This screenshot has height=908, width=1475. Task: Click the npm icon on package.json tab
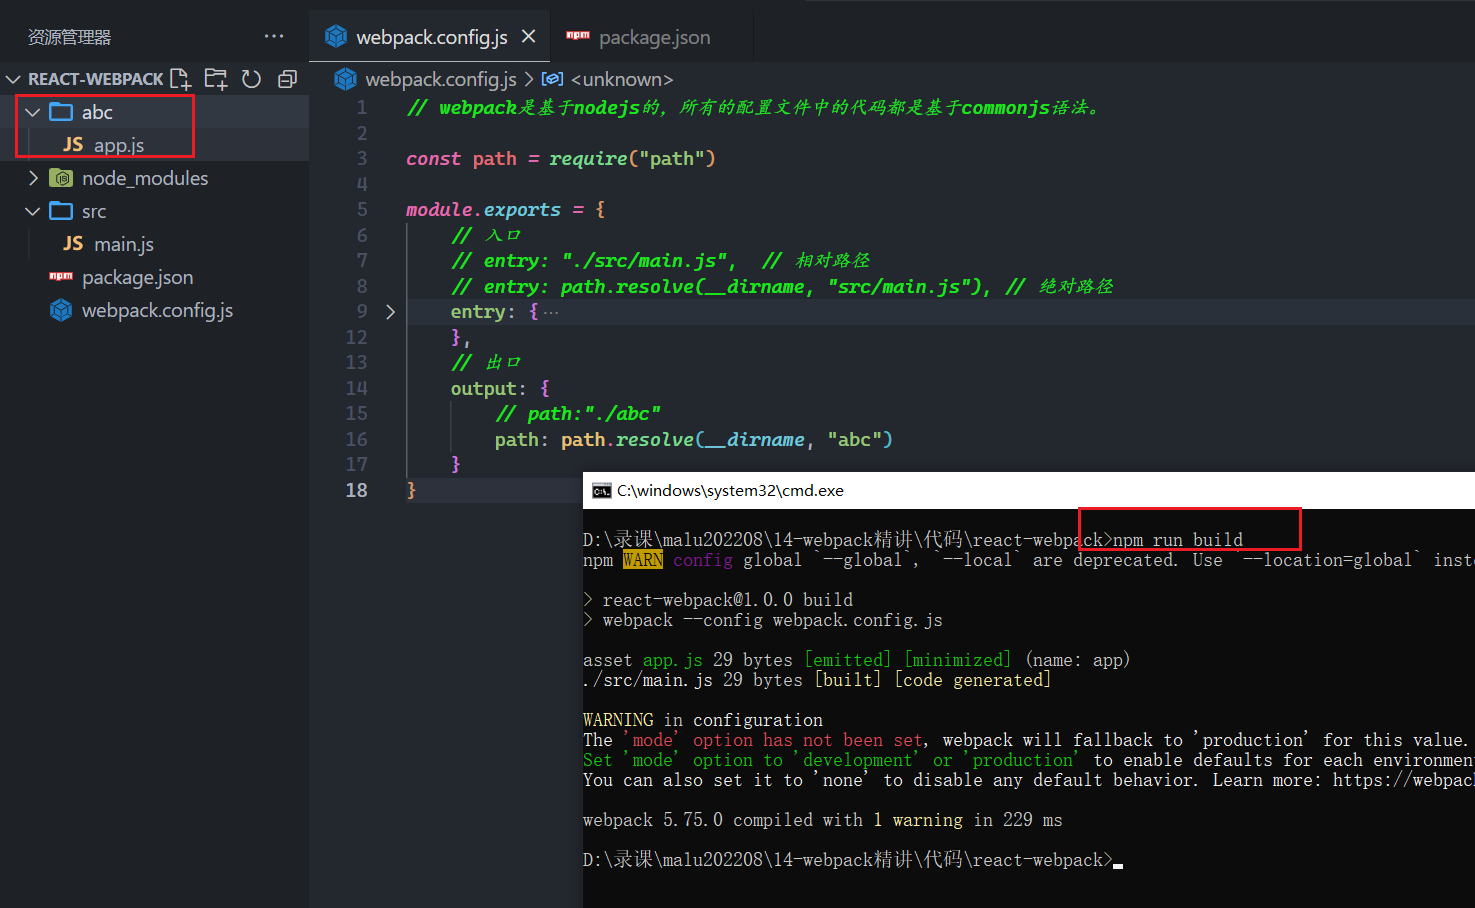(578, 35)
